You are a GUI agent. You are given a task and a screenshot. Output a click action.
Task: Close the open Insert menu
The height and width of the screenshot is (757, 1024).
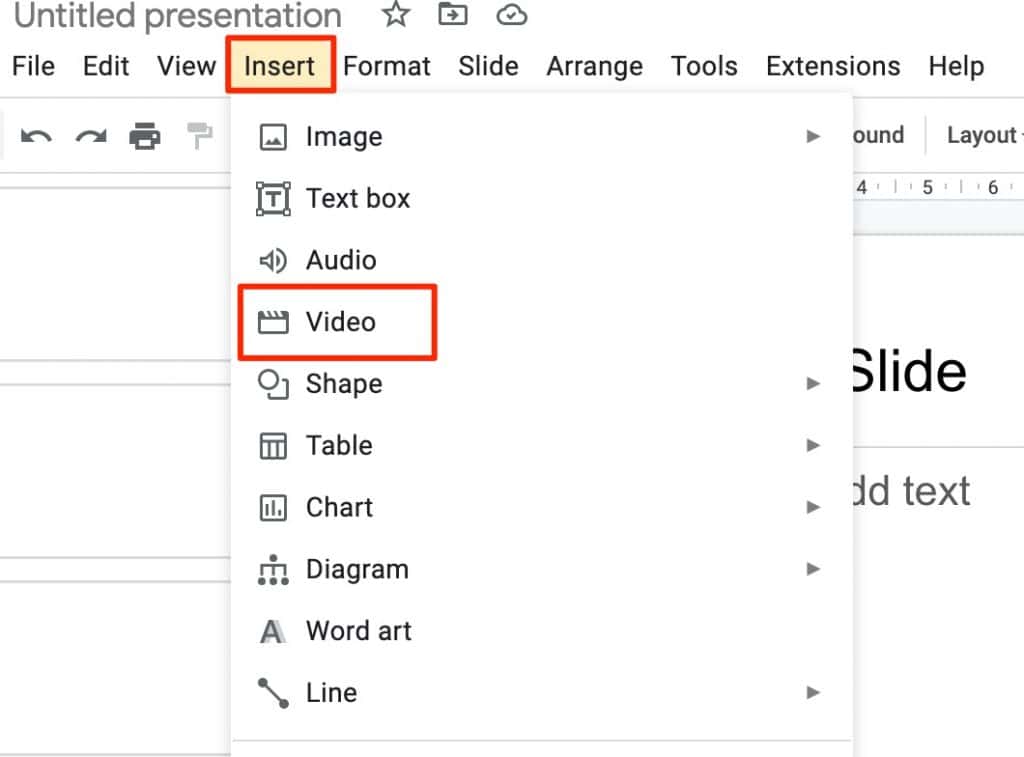point(280,65)
